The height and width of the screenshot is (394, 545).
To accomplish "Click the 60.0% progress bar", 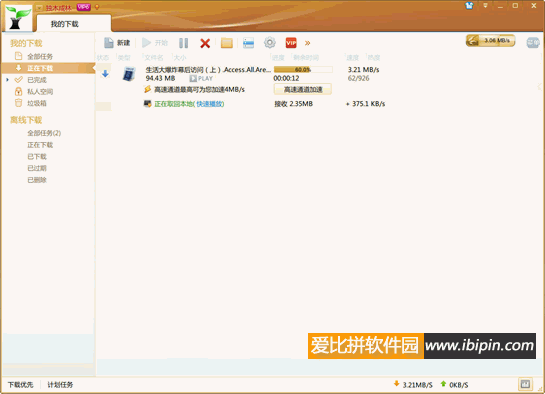I will click(303, 69).
